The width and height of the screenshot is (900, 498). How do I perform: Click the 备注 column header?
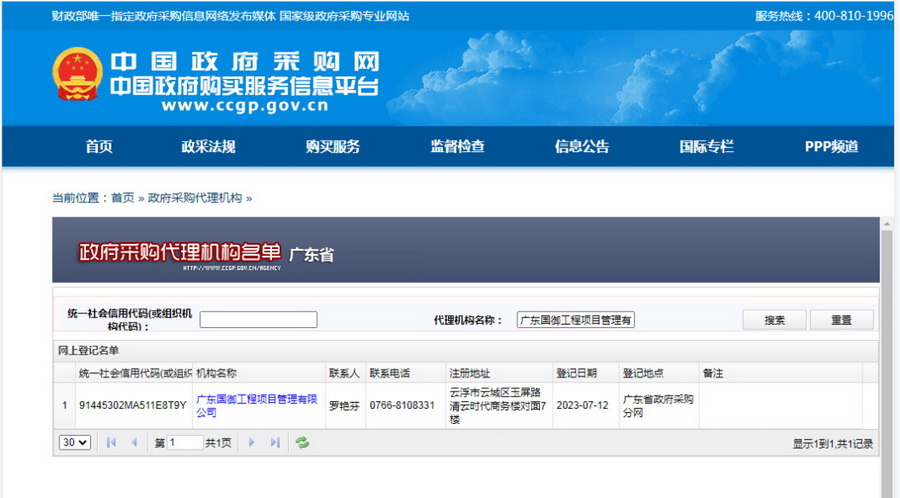point(781,374)
